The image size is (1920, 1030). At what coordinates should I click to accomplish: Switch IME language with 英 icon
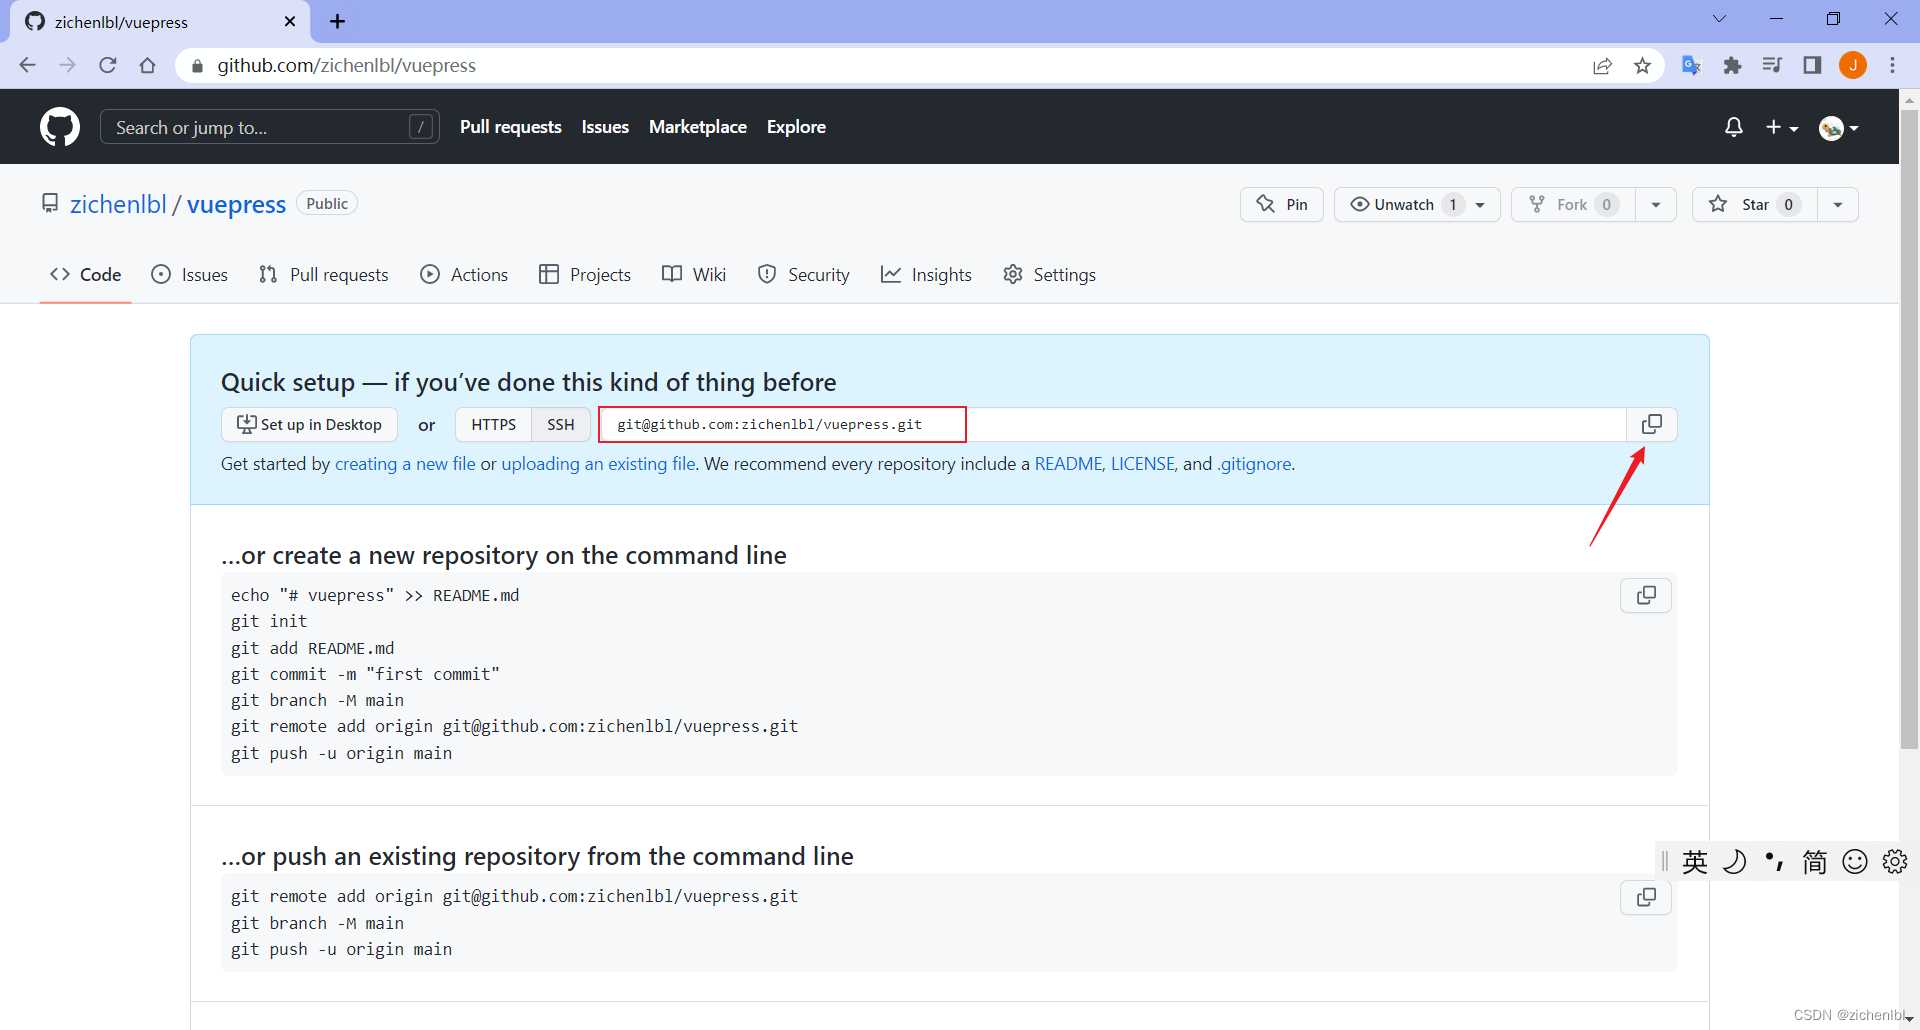click(1695, 862)
